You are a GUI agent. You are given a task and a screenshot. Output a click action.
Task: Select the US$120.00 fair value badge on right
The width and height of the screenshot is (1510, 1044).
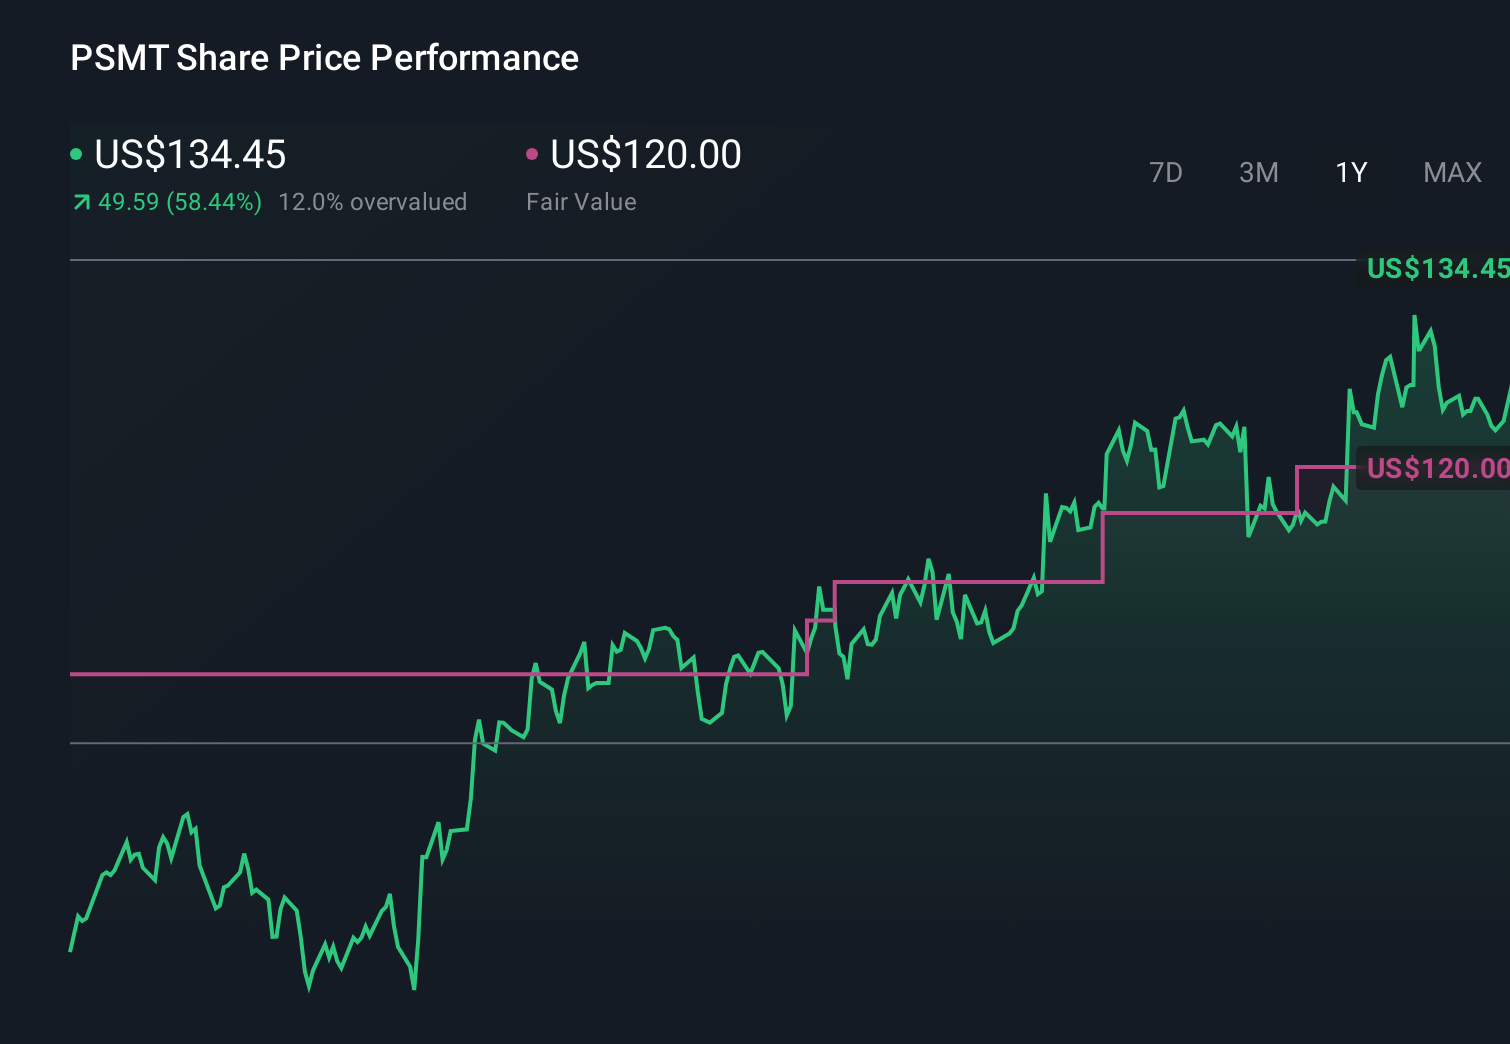pos(1435,468)
